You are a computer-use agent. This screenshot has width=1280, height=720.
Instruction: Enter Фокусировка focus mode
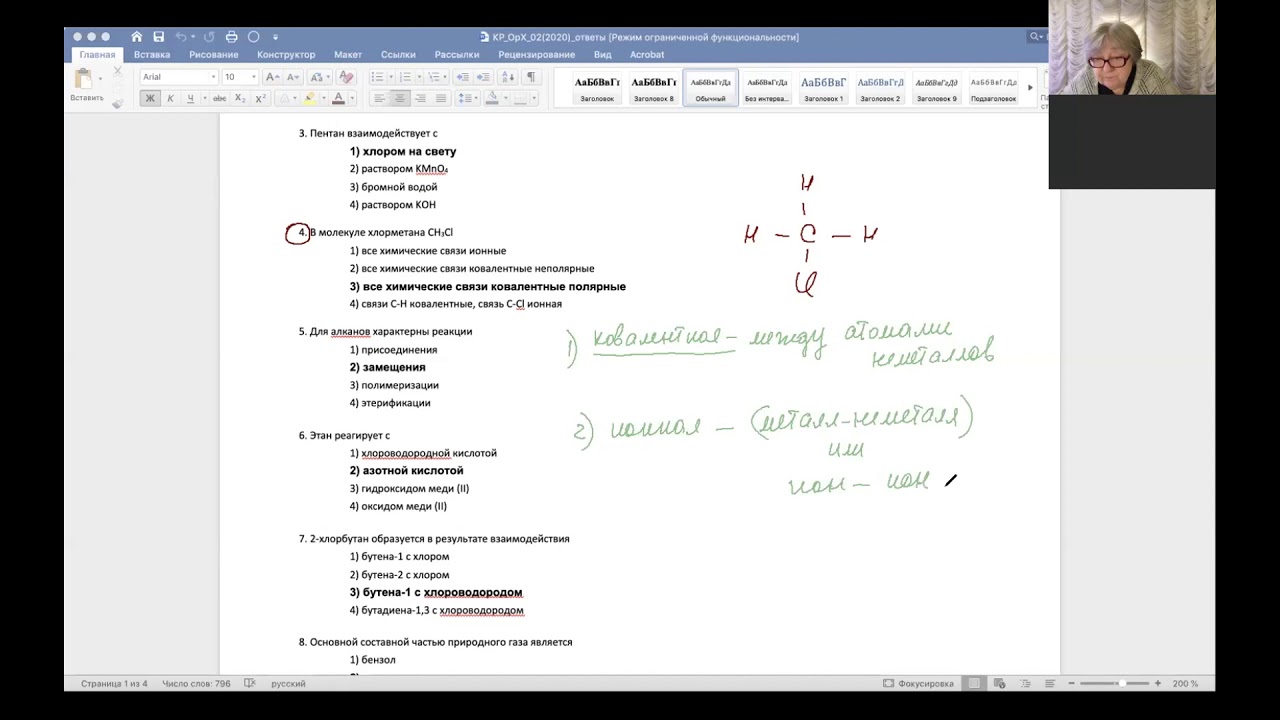[x=918, y=683]
